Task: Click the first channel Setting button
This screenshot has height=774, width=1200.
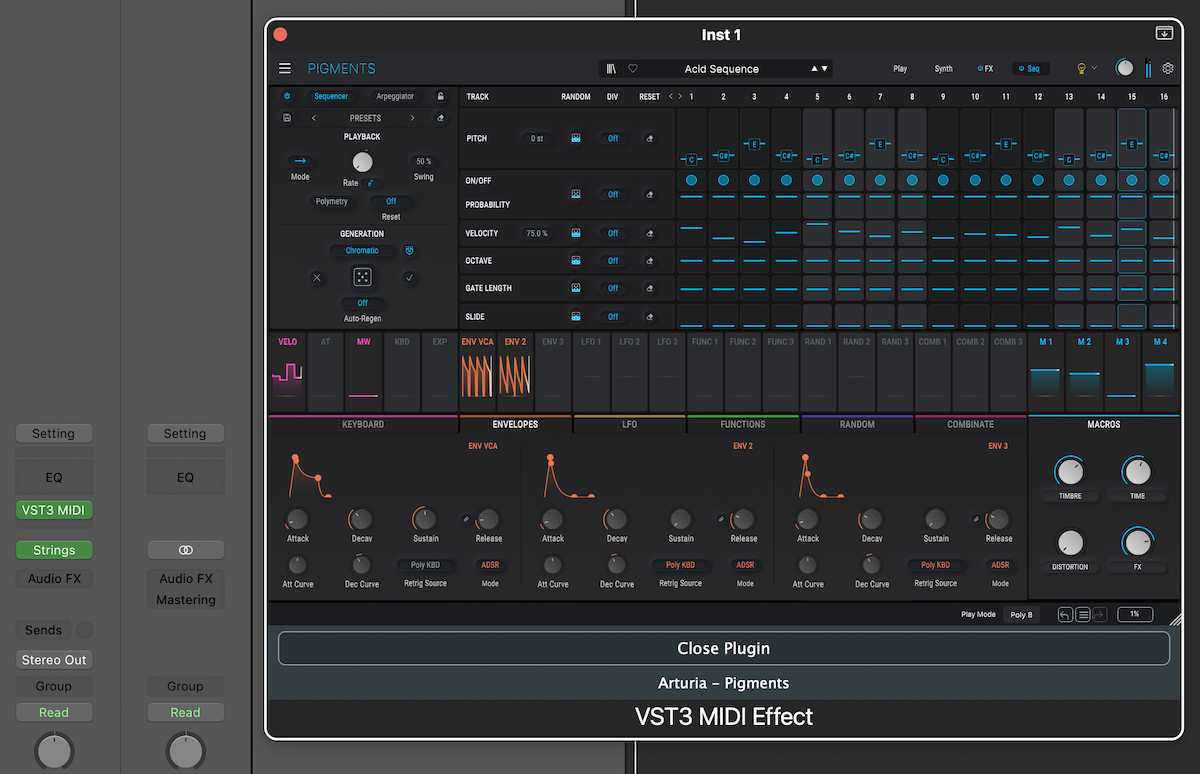Action: coord(53,434)
